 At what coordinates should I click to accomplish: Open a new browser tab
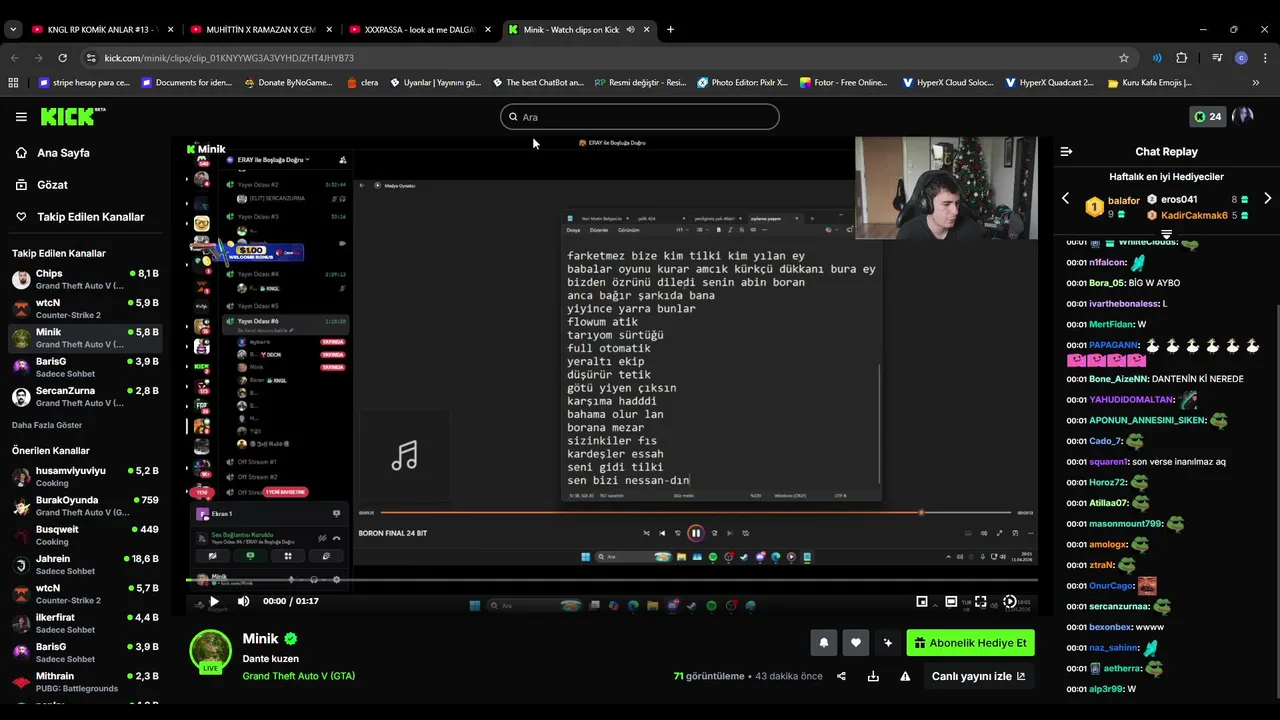[x=670, y=29]
